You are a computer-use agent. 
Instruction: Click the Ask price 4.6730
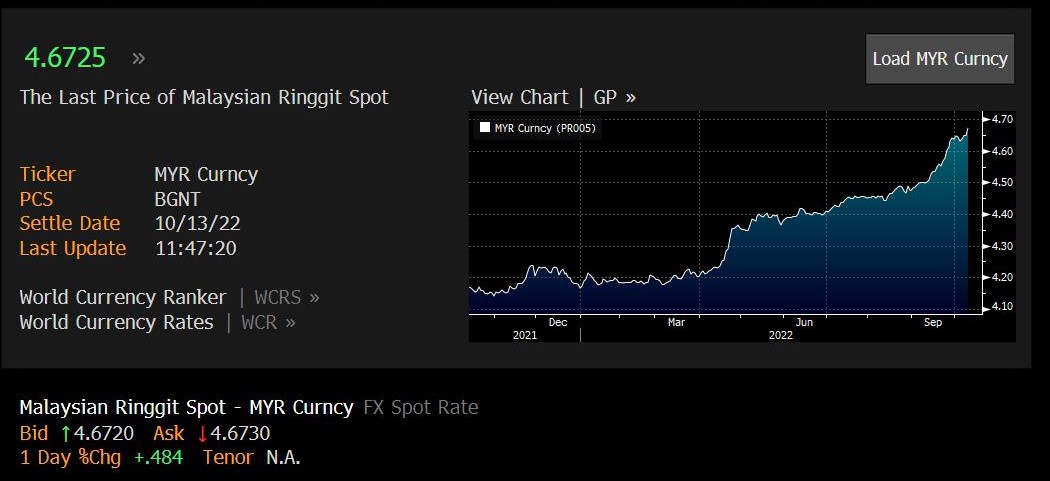point(239,433)
